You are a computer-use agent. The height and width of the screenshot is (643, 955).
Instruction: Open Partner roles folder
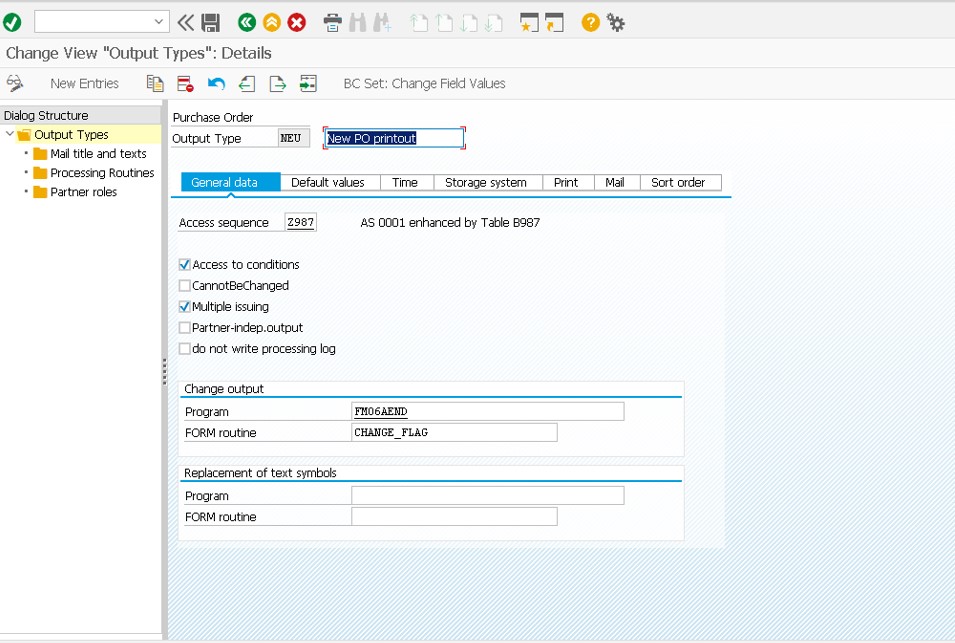coord(83,192)
